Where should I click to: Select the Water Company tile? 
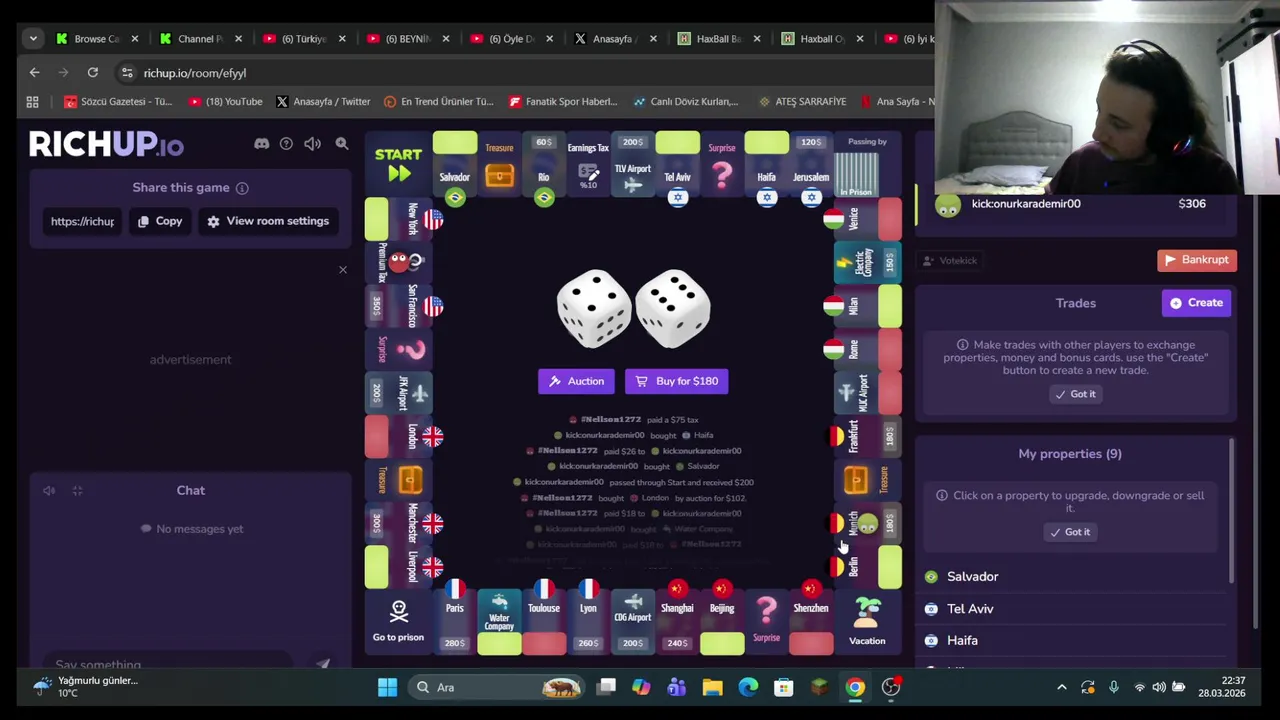pyautogui.click(x=499, y=622)
